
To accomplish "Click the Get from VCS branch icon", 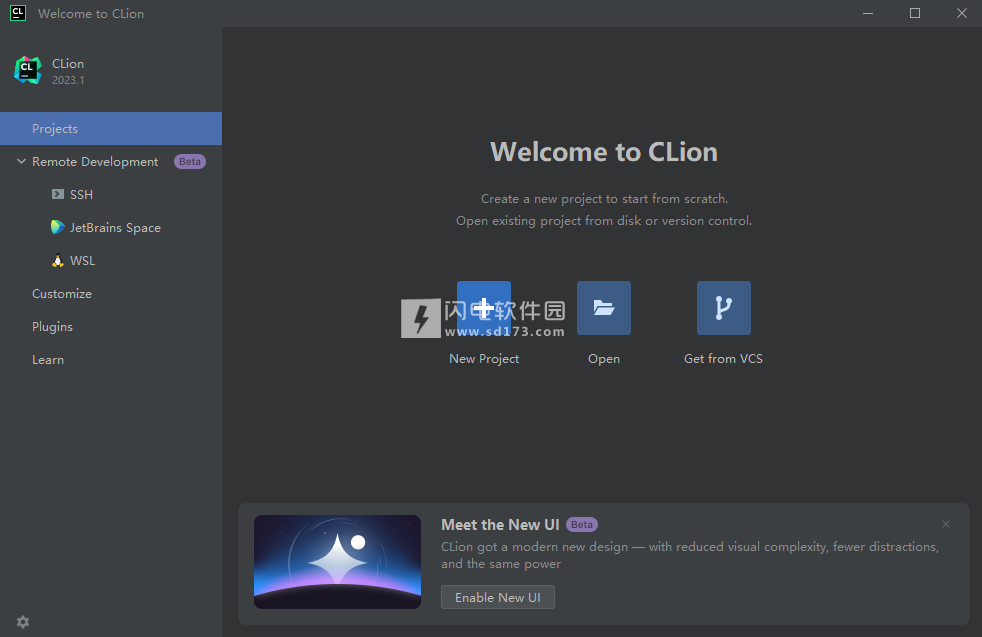I will point(723,308).
